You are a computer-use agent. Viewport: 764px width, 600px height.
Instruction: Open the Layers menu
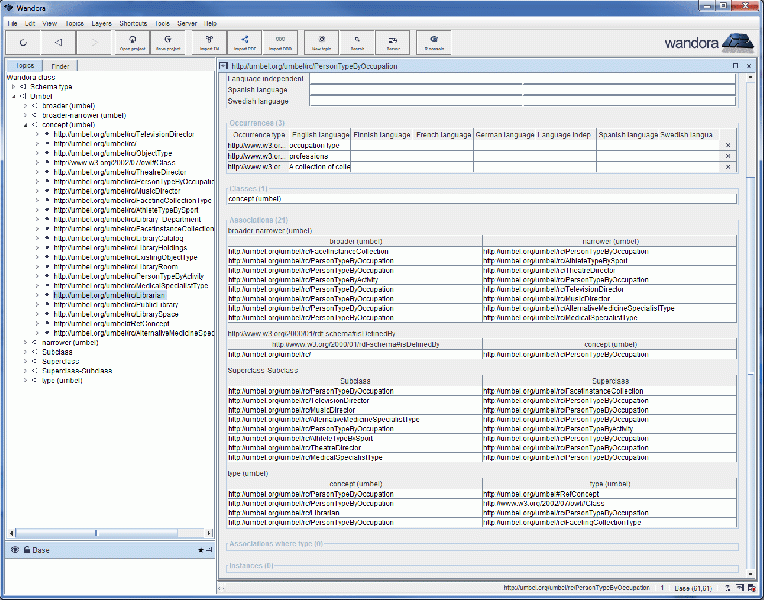click(101, 22)
